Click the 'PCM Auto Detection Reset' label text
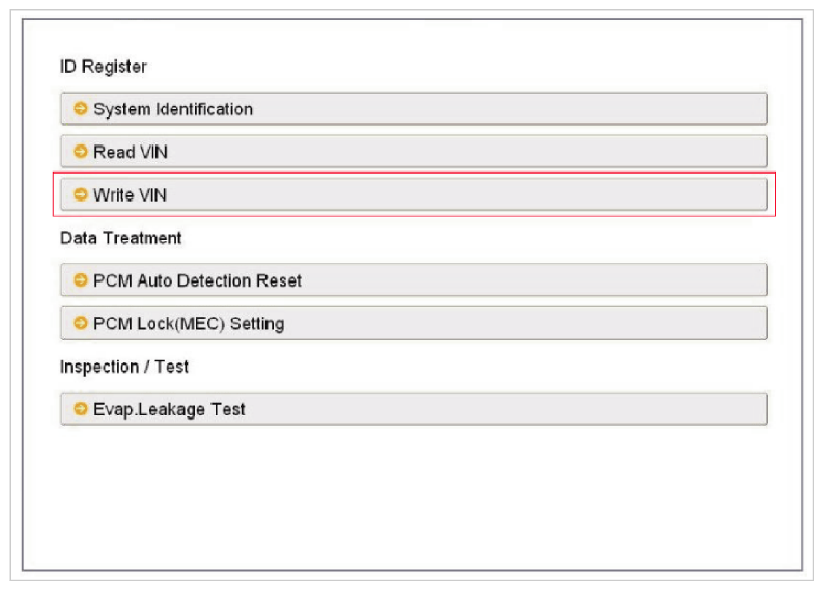Image resolution: width=823 pixels, height=590 pixels. pos(197,281)
